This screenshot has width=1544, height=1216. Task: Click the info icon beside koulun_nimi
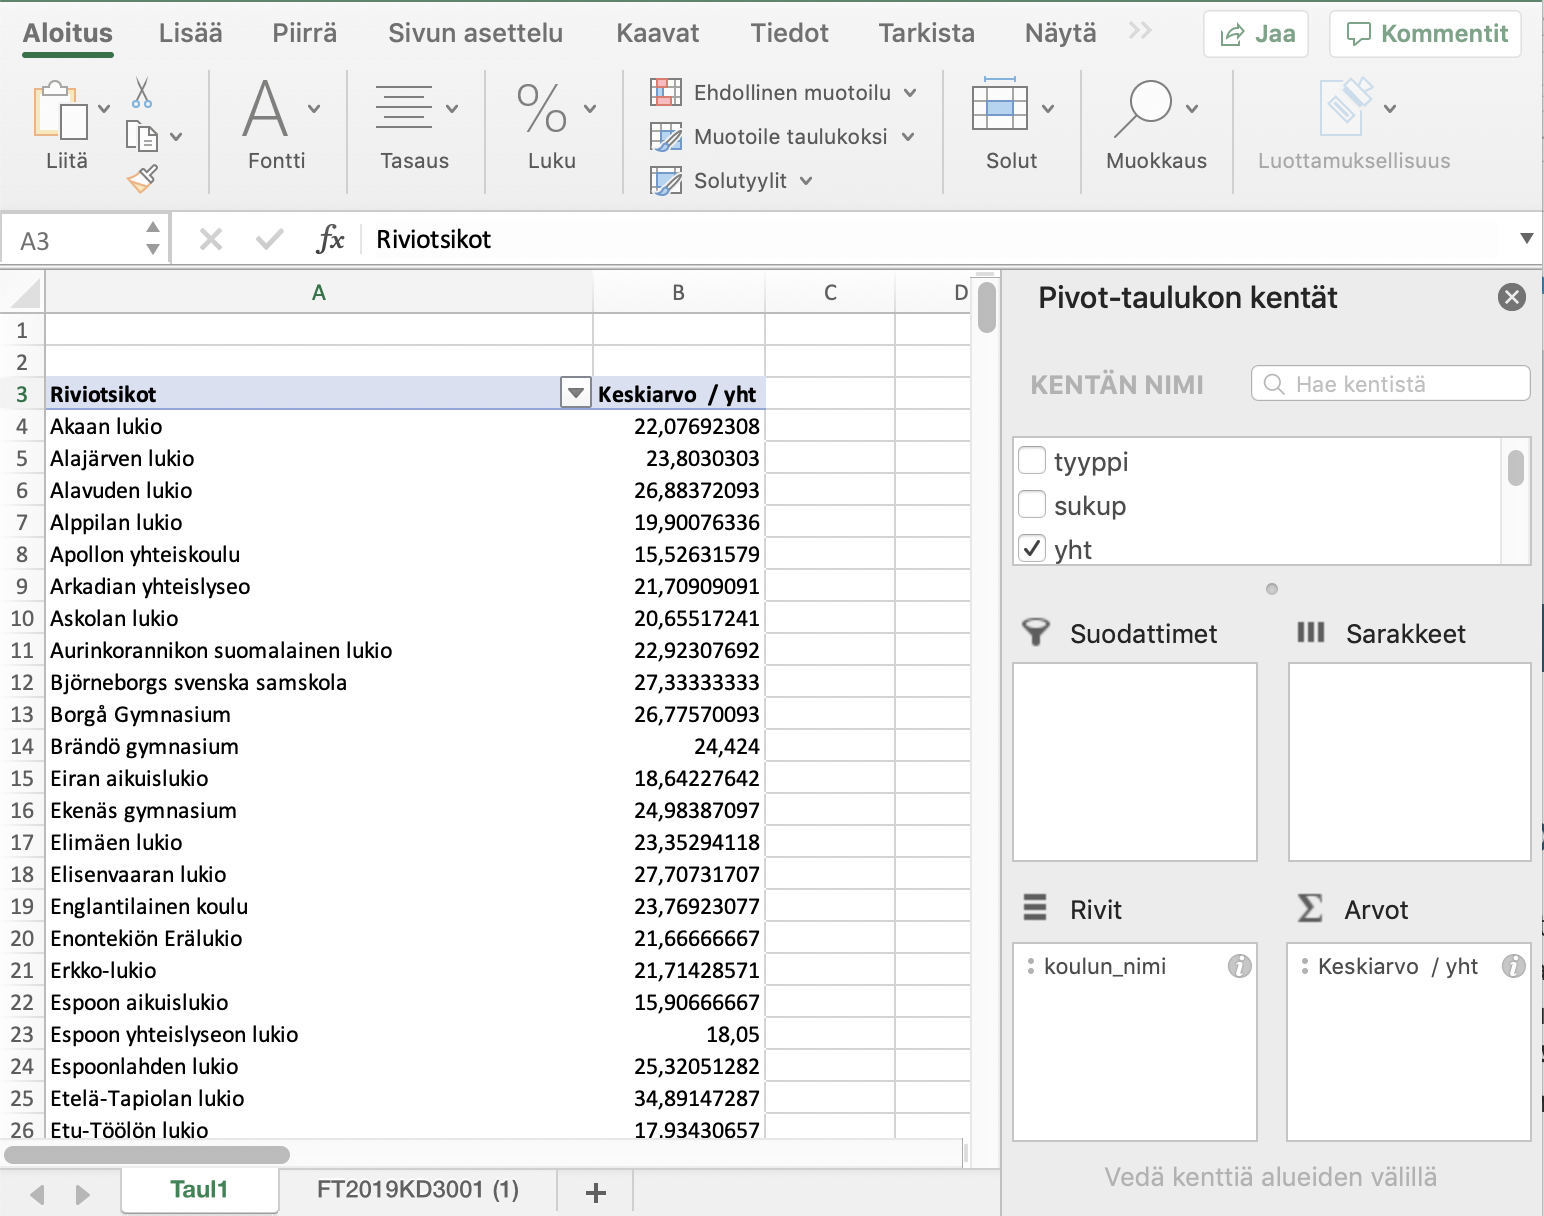1239,966
